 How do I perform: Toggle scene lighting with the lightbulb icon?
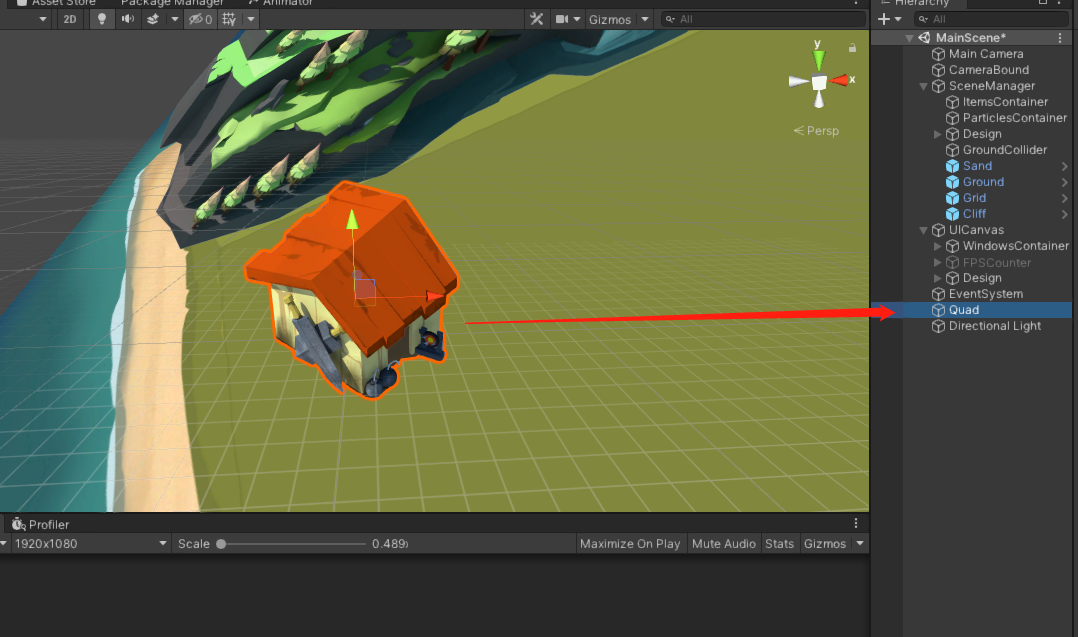(102, 19)
